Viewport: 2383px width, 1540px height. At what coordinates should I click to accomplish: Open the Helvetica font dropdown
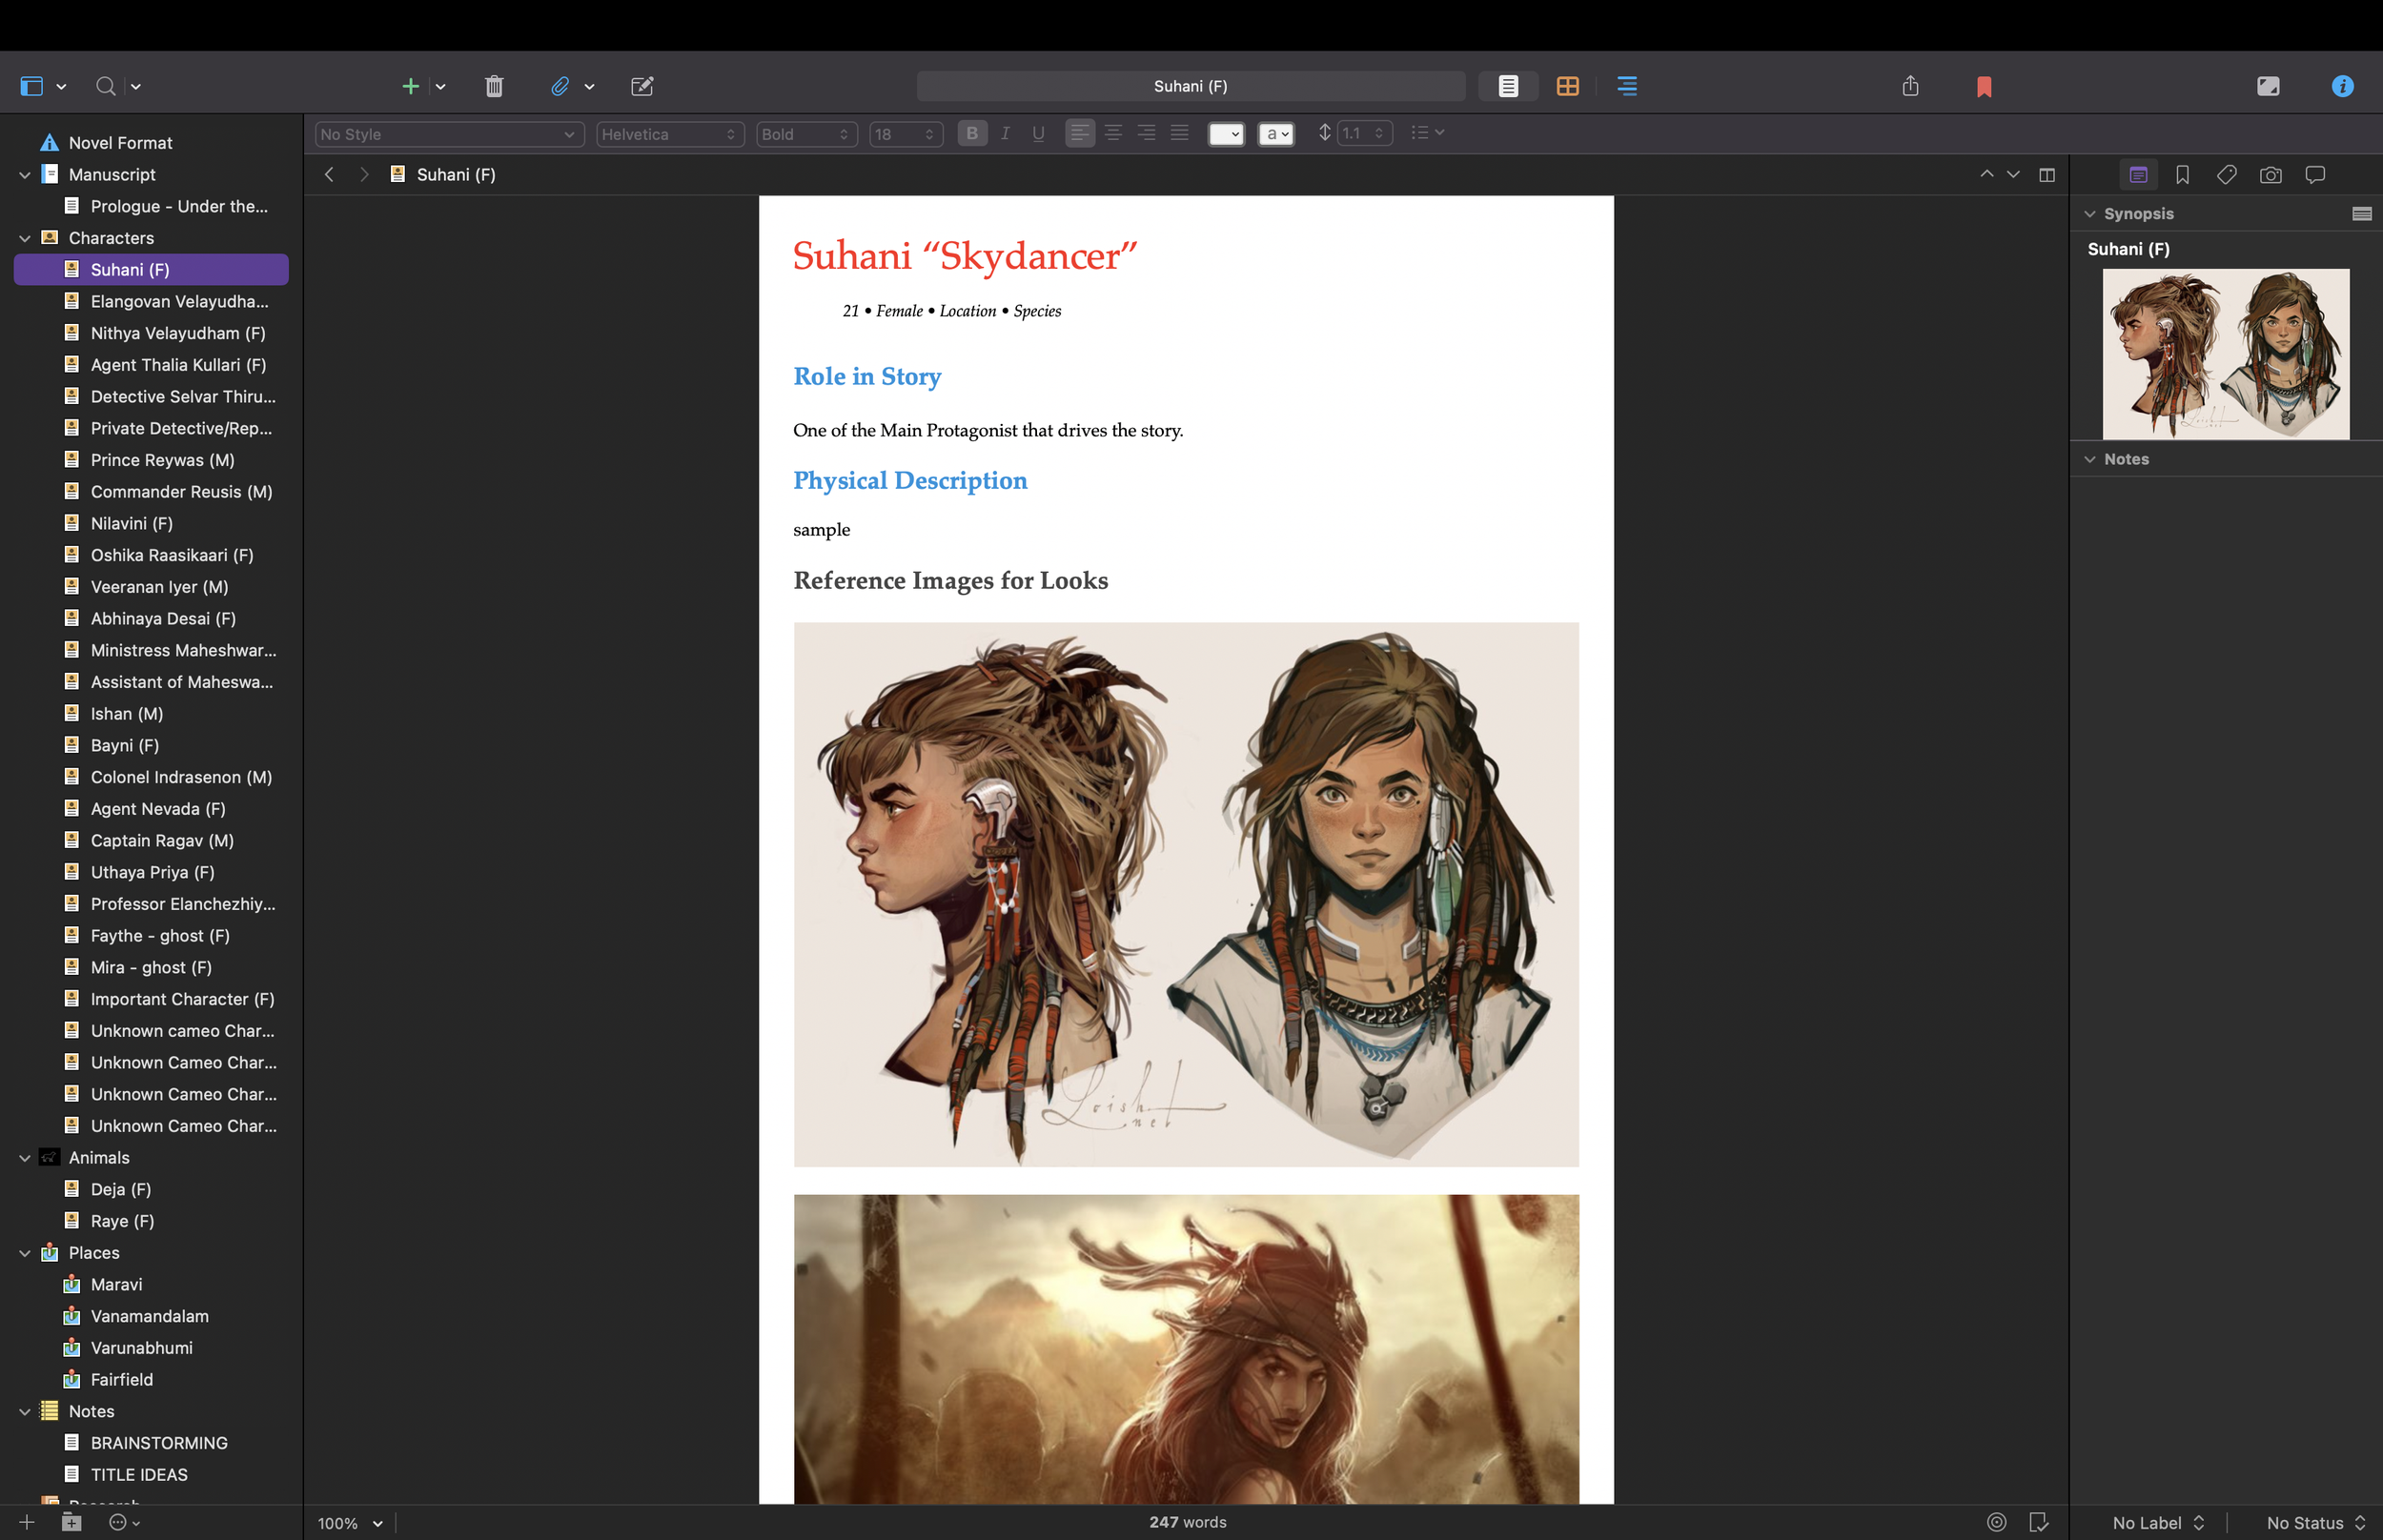669,134
